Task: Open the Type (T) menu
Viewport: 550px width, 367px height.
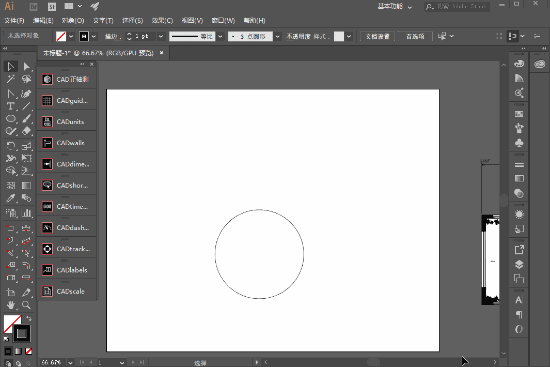Action: (x=103, y=21)
